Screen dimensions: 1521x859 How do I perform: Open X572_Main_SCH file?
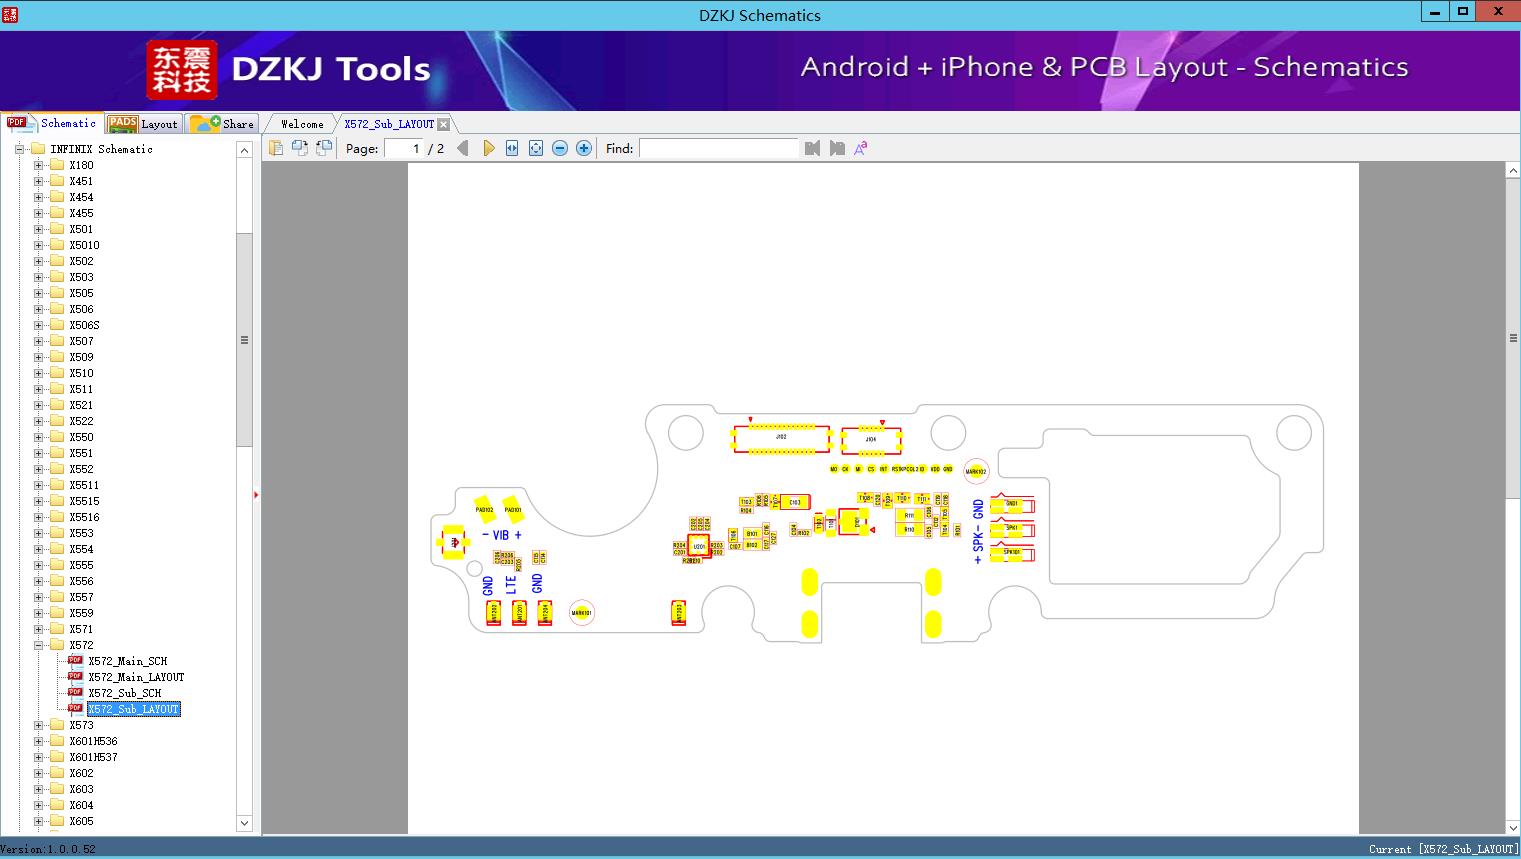[x=127, y=661]
